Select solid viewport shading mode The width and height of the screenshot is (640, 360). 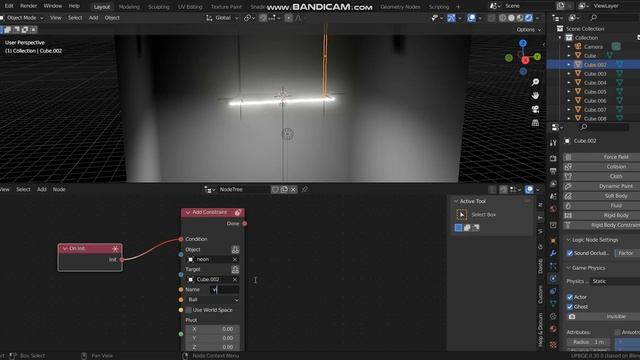click(511, 18)
